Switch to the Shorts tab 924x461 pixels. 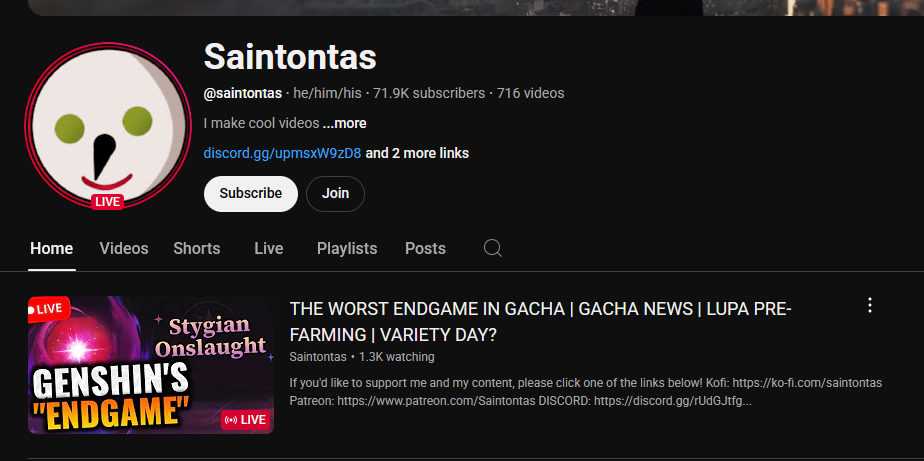click(x=197, y=248)
